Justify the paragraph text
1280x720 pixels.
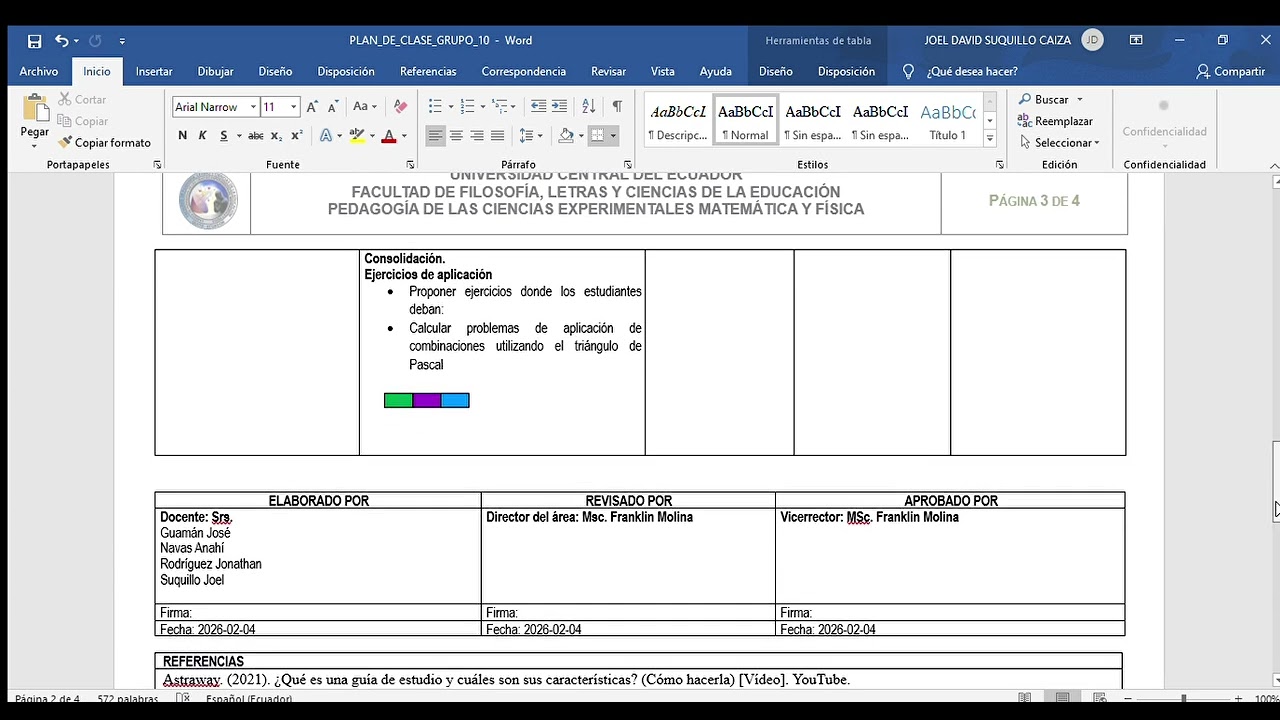pos(497,136)
